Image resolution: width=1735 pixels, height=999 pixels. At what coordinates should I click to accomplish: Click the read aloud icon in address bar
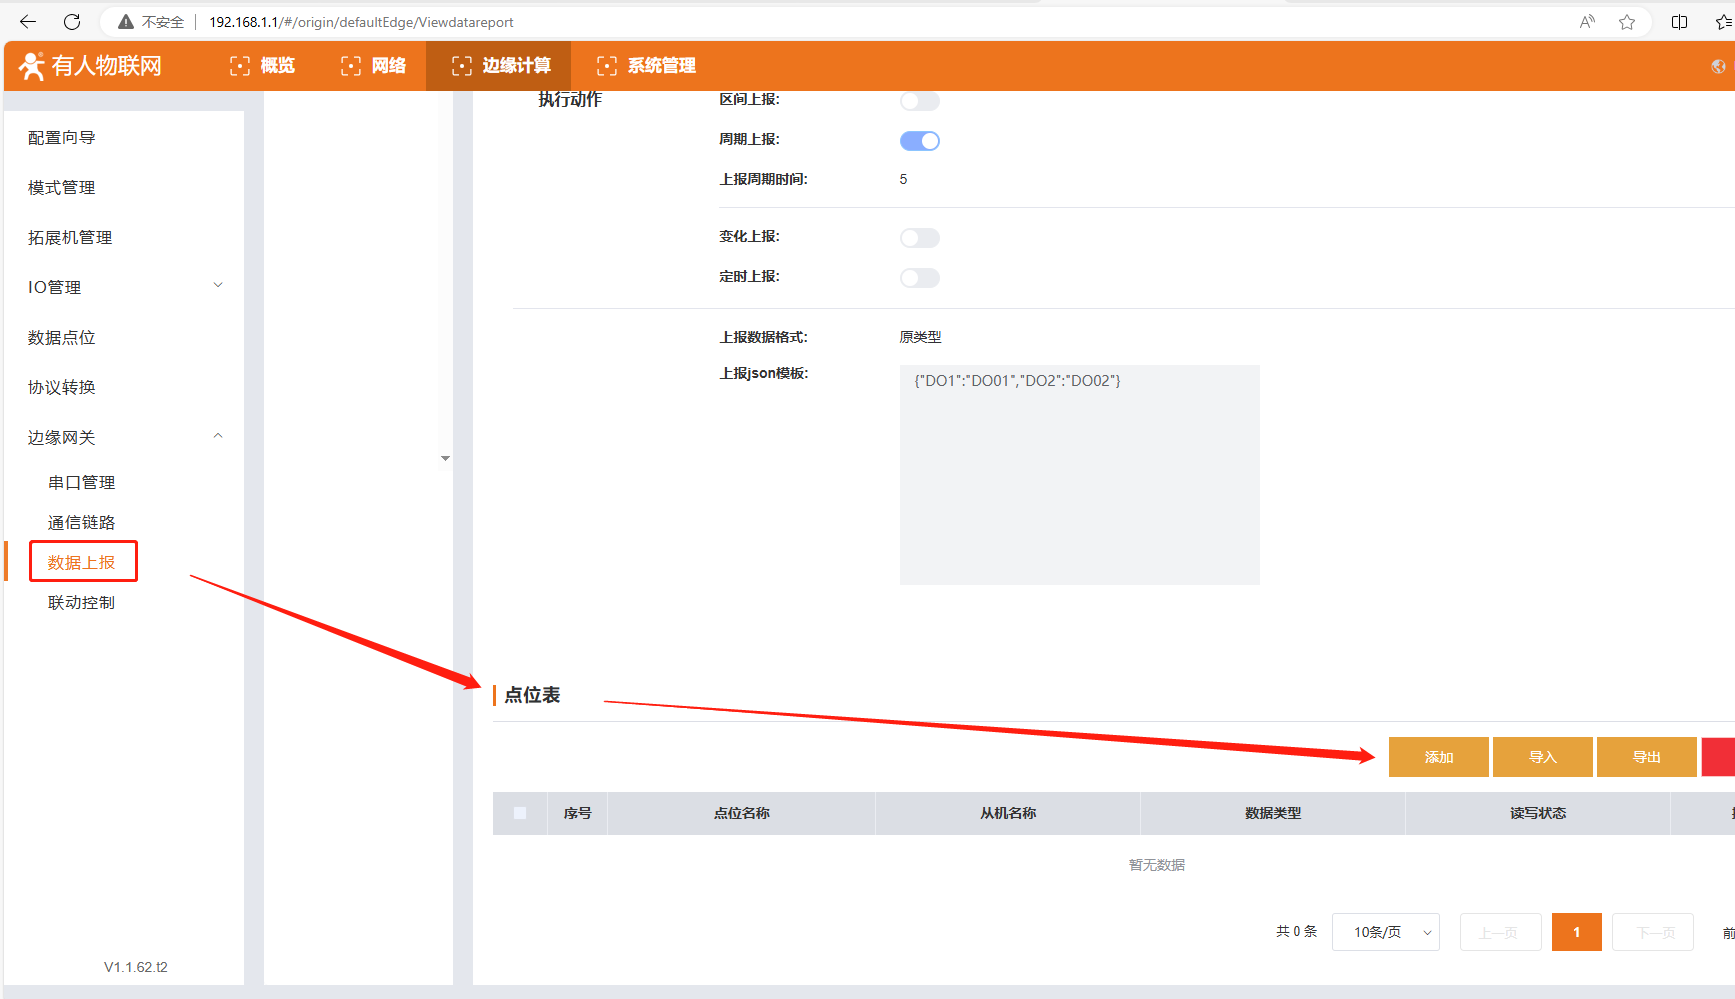1587,22
